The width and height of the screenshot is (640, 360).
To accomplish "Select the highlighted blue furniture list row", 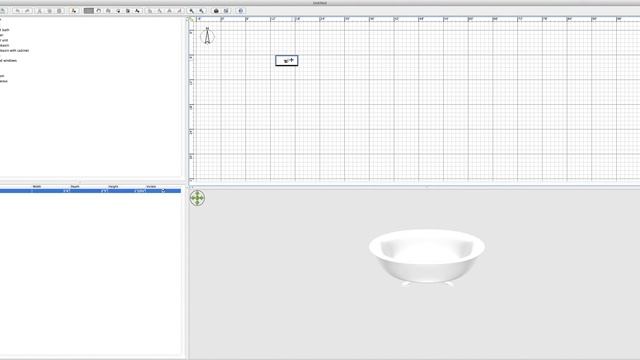I will (x=90, y=191).
